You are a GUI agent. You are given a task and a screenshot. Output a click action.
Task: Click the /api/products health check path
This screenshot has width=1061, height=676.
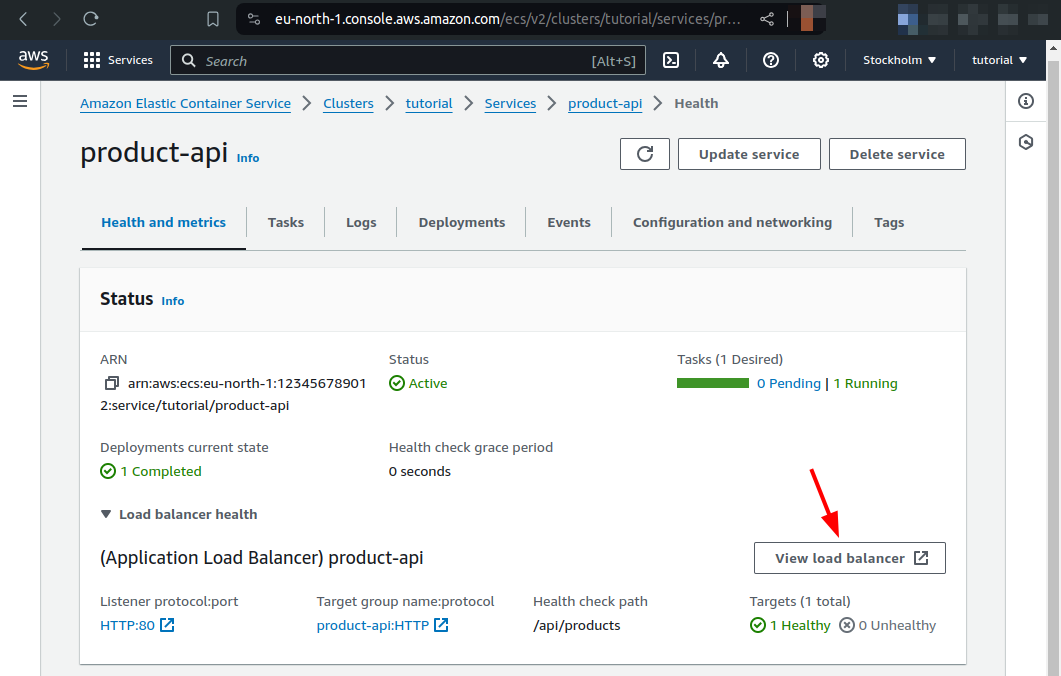click(577, 625)
